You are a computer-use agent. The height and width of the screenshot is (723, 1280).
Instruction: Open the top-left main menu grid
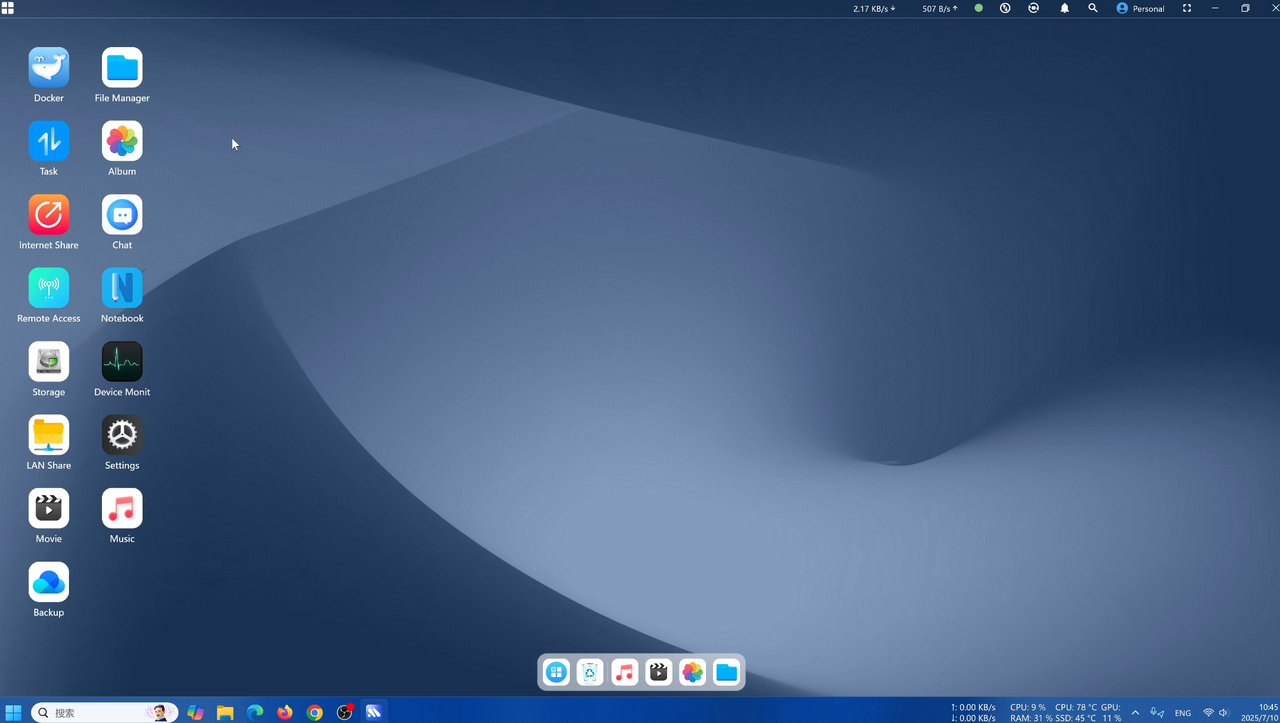tap(8, 8)
